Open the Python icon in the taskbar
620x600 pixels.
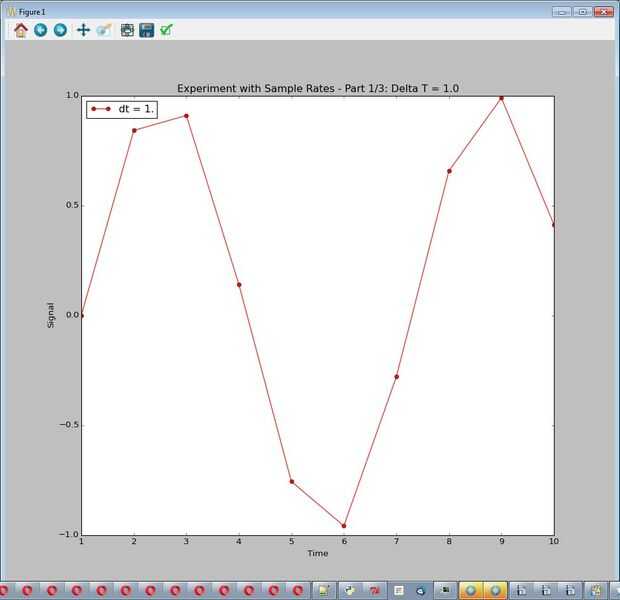click(x=350, y=590)
